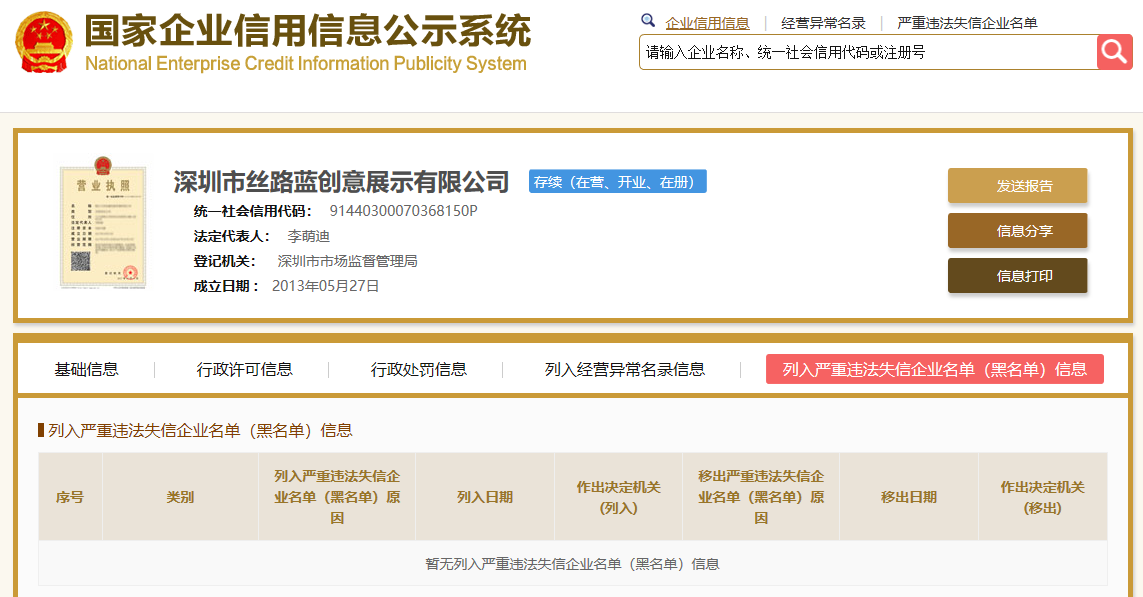Click company name 深圳市丝路蓝创意展示有限公司
Viewport: 1143px width, 597px height.
341,182
